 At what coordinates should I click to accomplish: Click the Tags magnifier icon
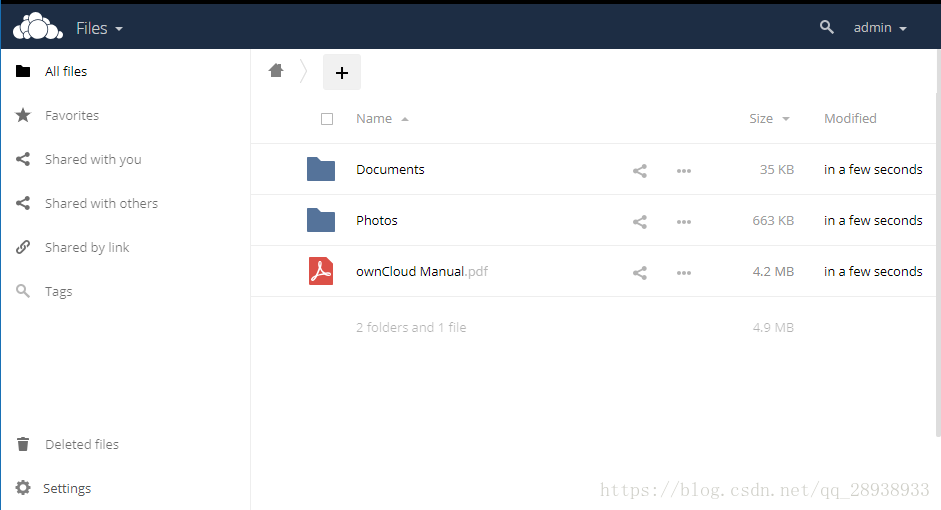click(23, 291)
